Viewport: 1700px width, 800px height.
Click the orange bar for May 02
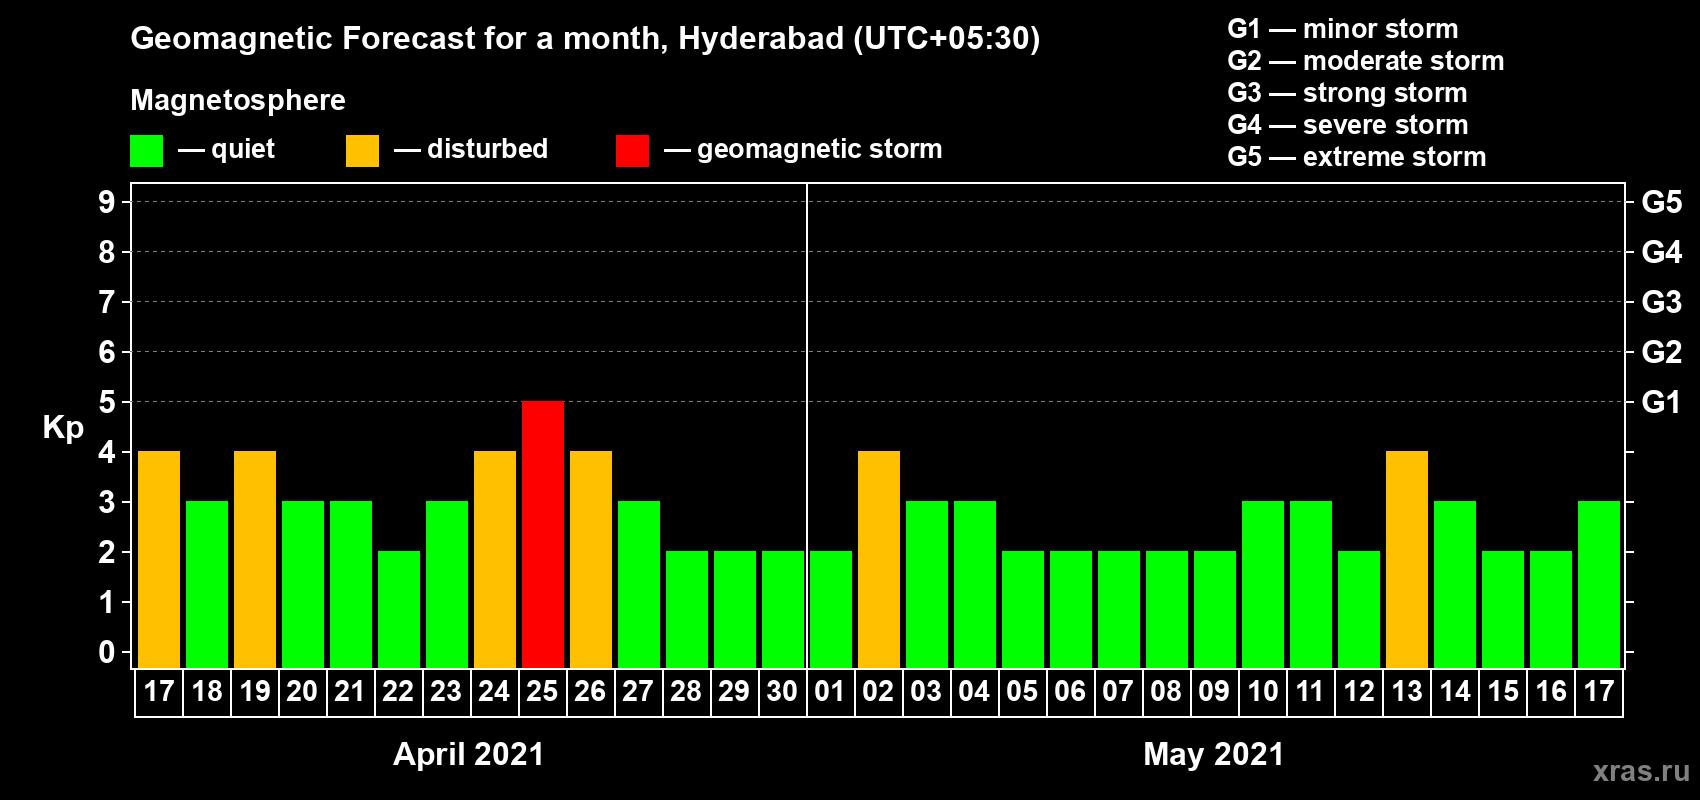(879, 559)
